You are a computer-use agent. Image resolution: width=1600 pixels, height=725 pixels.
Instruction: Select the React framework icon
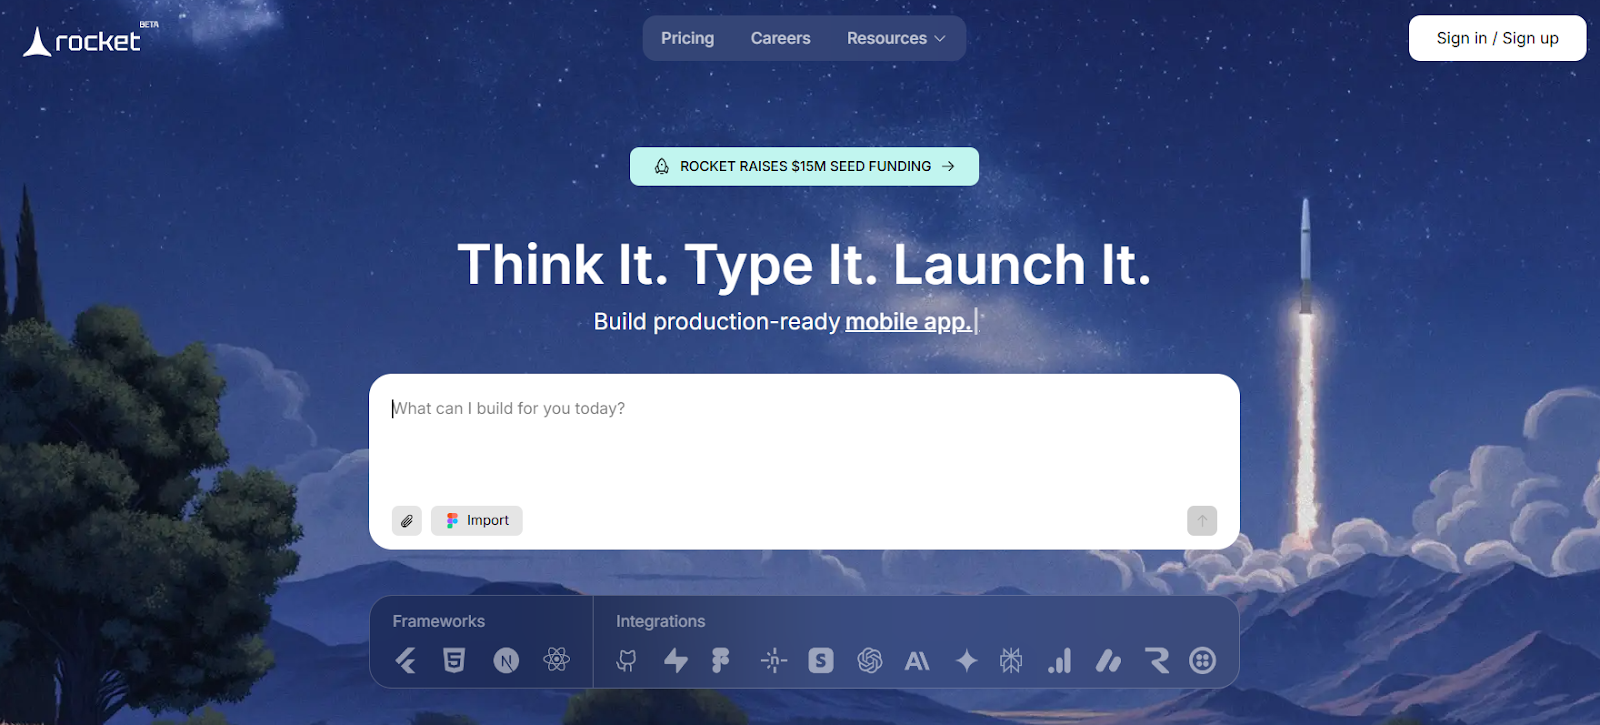tap(557, 660)
